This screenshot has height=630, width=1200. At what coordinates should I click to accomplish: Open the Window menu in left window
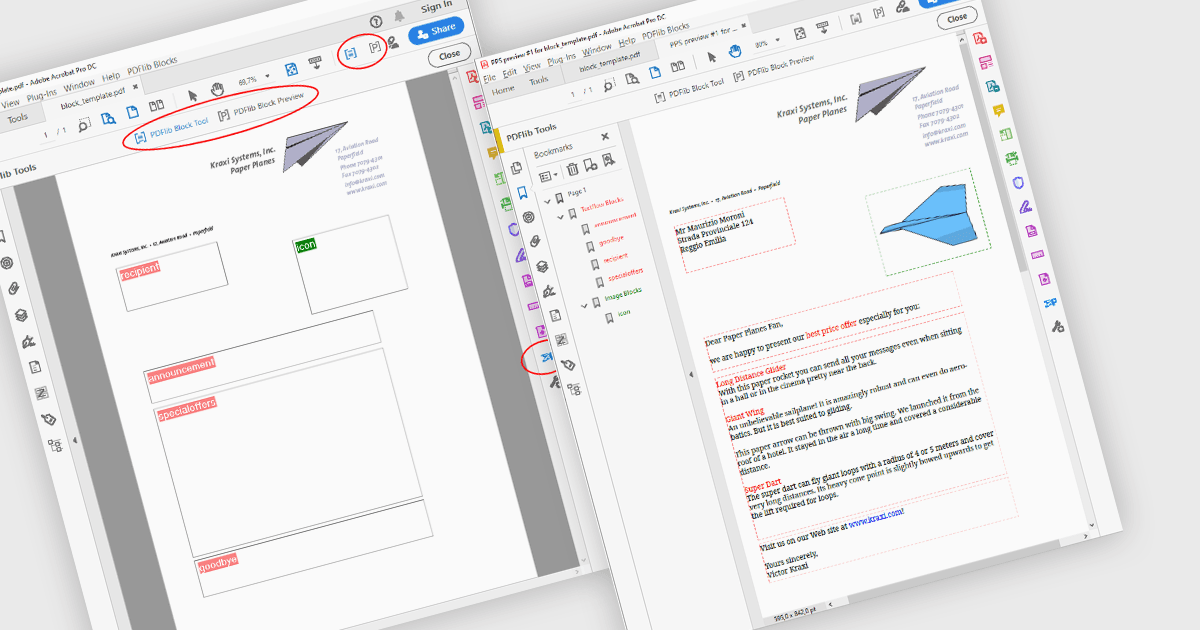(79, 83)
